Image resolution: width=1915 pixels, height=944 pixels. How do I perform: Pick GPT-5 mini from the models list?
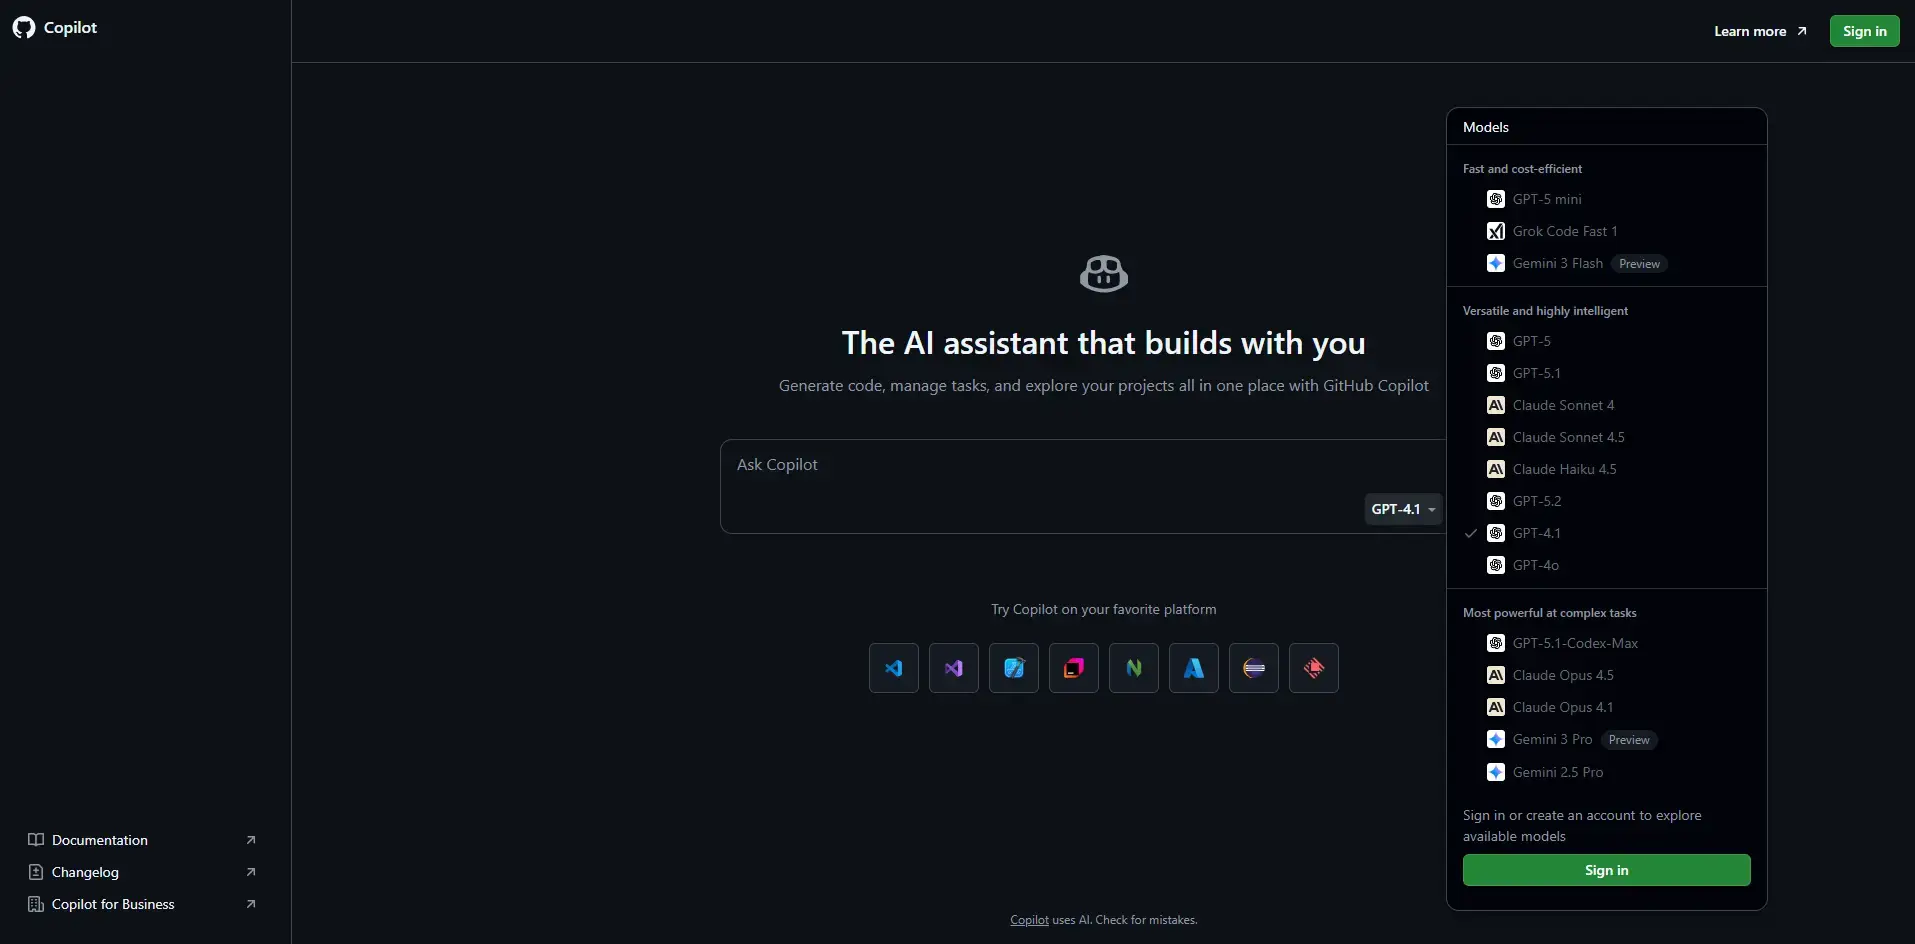[x=1546, y=199]
